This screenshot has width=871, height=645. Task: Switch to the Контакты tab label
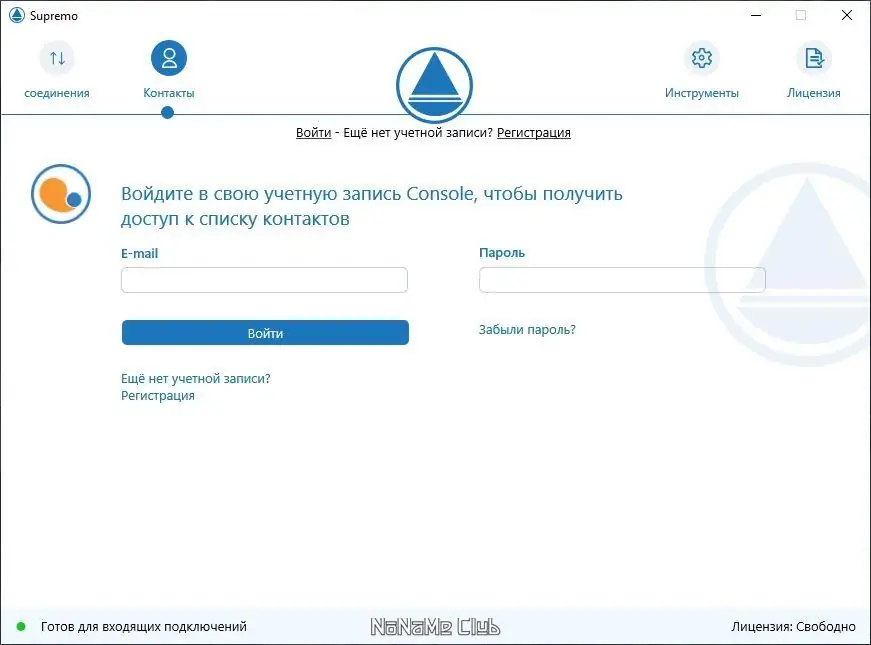point(169,93)
